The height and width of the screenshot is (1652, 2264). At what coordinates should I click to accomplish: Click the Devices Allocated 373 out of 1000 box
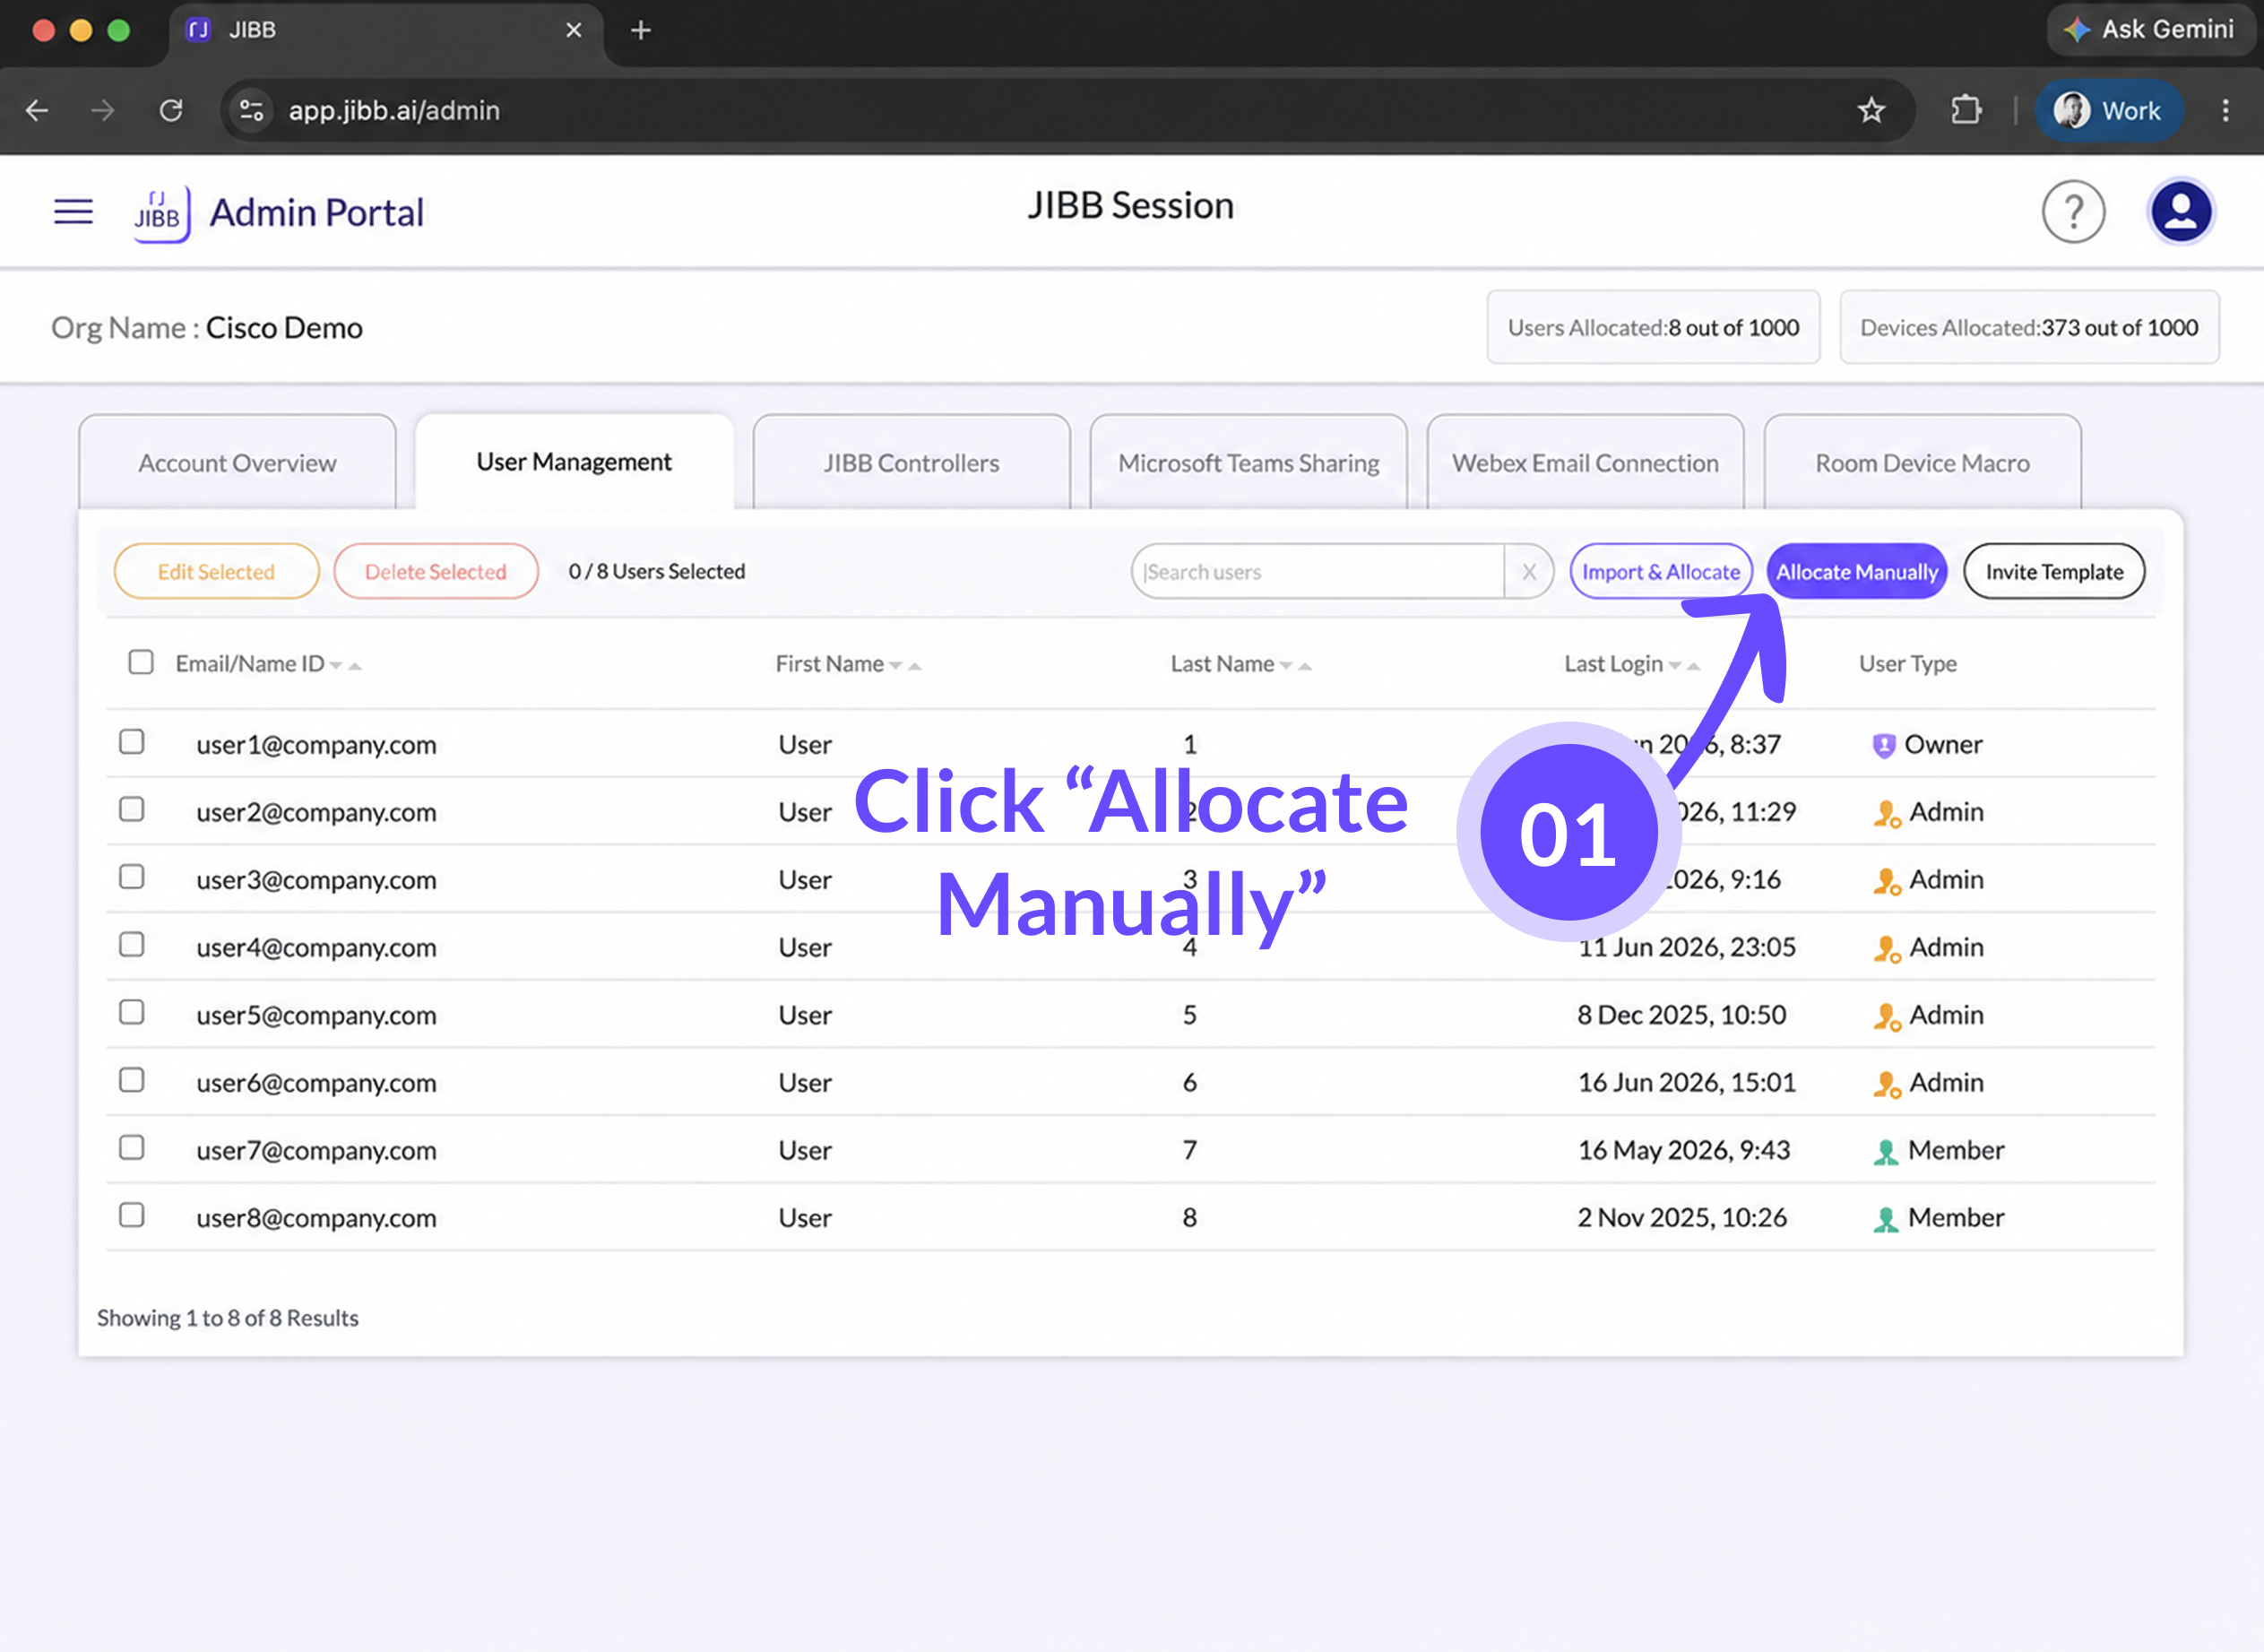click(x=2029, y=327)
